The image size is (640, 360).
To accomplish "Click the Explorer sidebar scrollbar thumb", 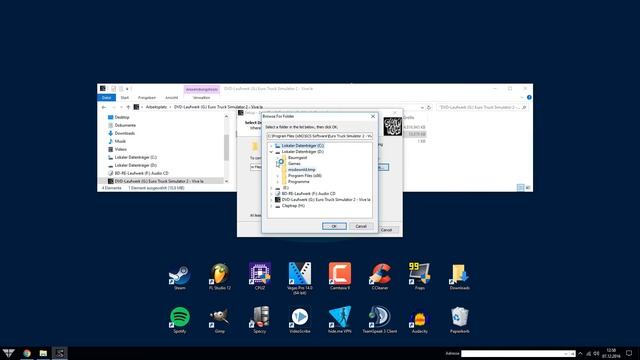I will [227, 148].
